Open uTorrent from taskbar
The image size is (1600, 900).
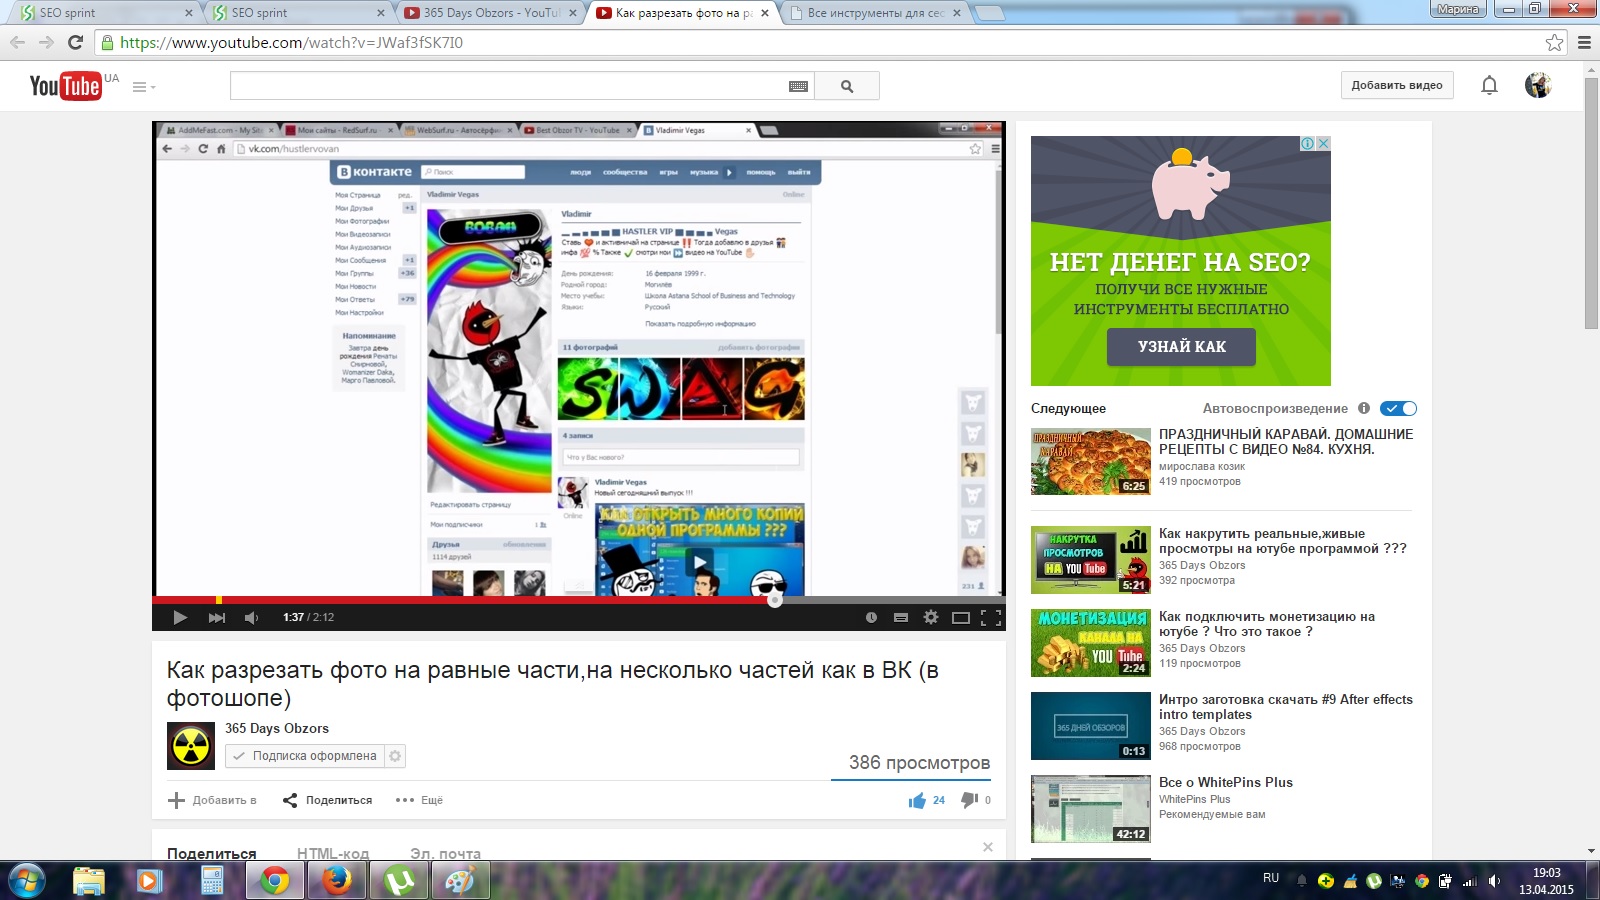(401, 881)
